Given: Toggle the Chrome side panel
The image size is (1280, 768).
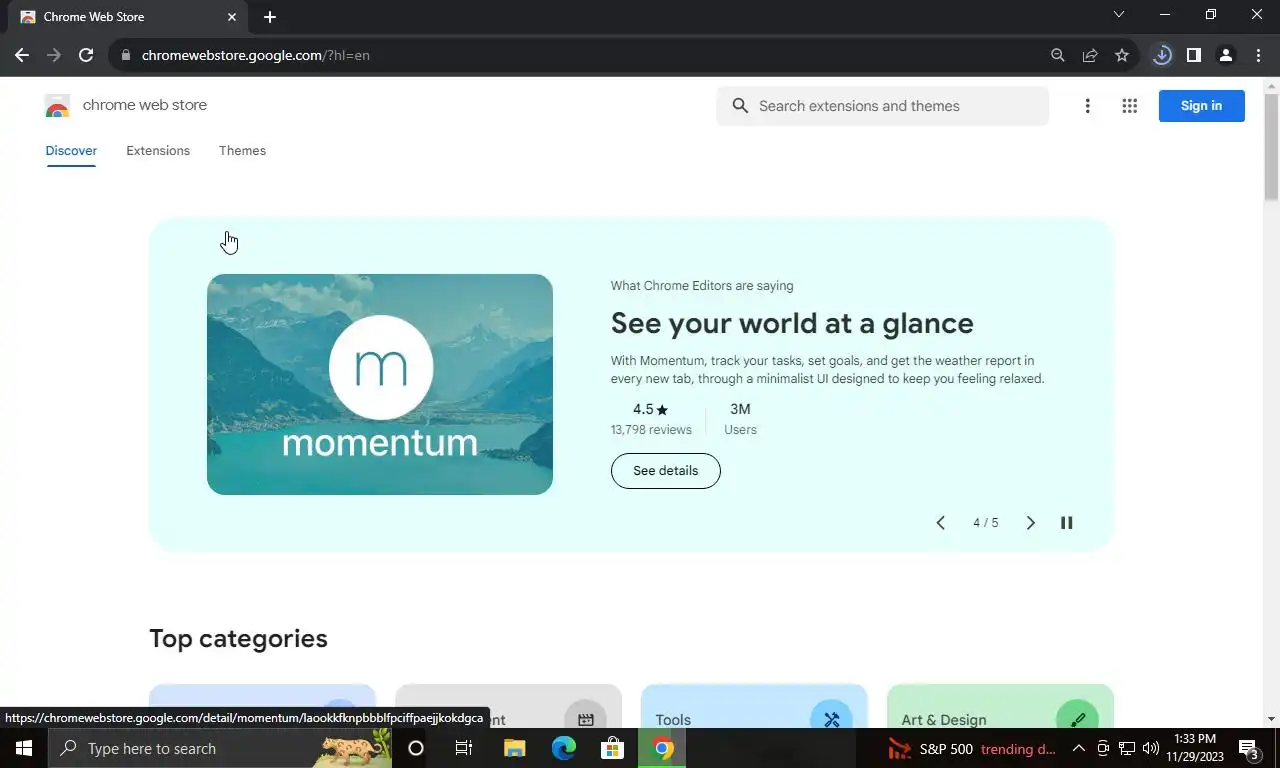Looking at the screenshot, I should click(x=1194, y=55).
